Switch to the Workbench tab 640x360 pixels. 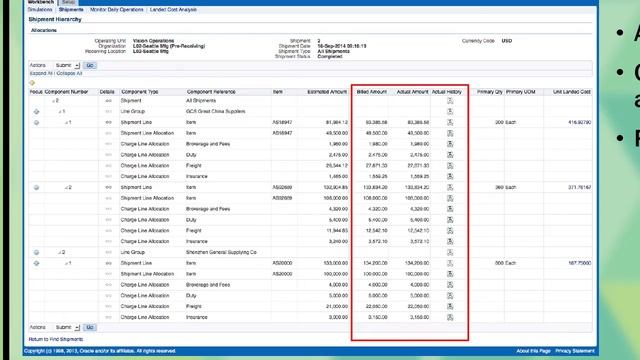click(x=40, y=2)
